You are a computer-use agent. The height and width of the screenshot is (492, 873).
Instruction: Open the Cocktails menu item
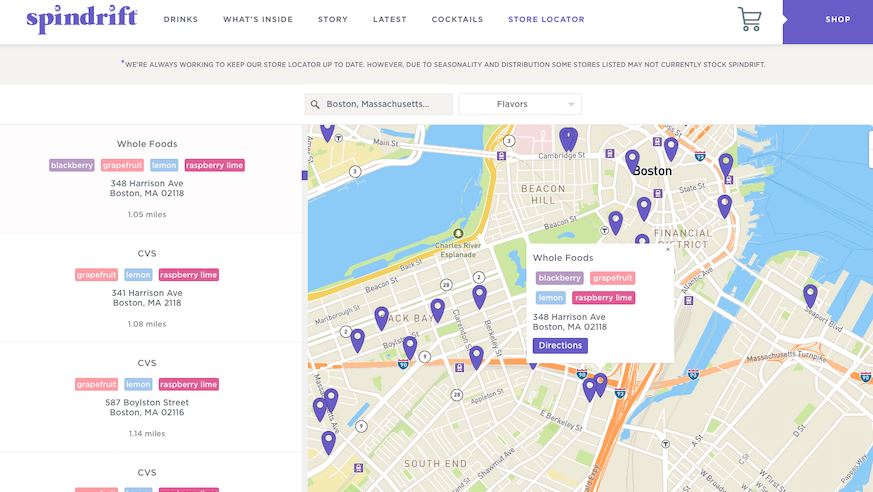[457, 19]
